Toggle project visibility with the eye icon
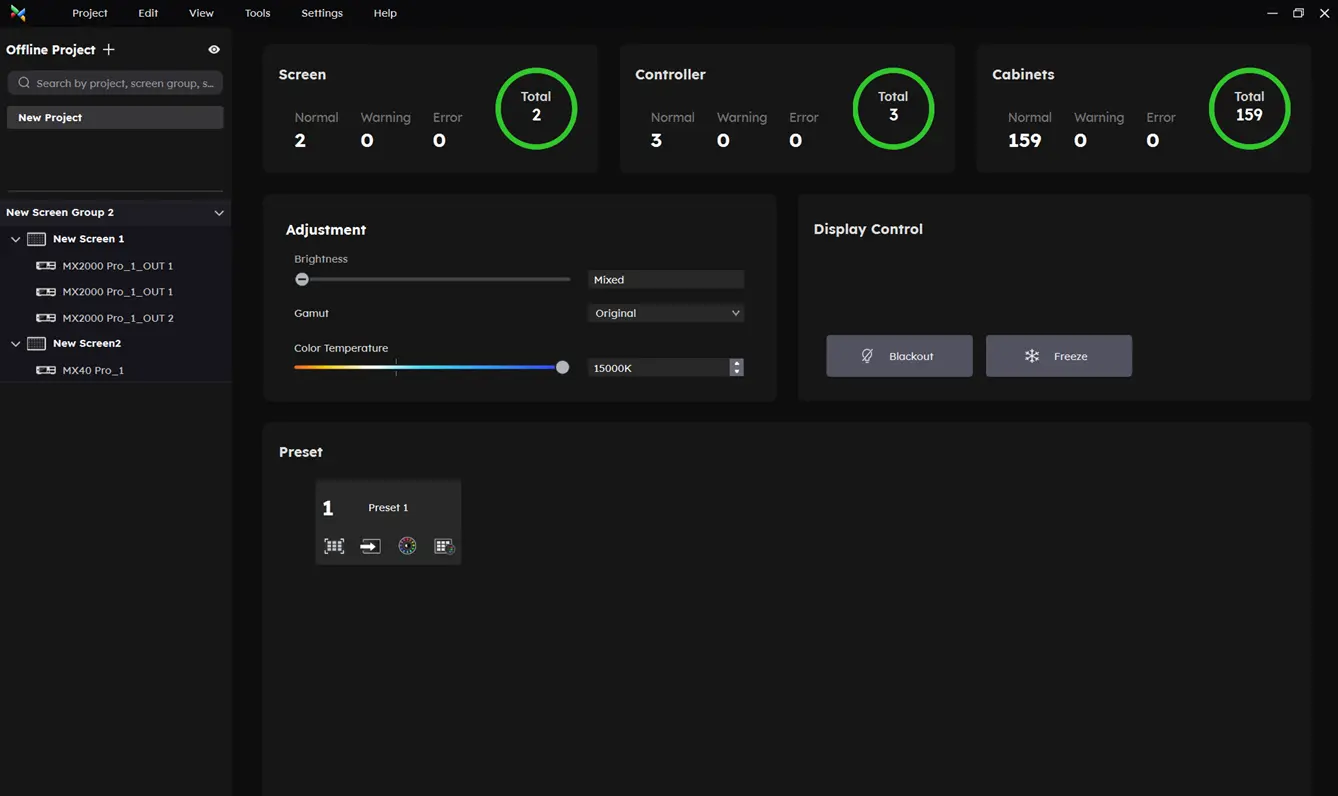This screenshot has height=796, width=1338. point(214,49)
